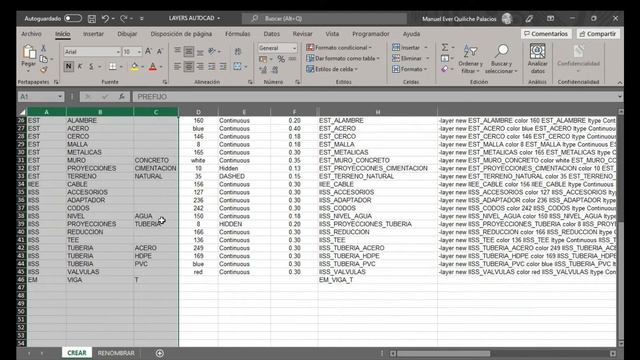The image size is (640, 360).
Task: Click the Name Box showing A1
Action: click(40, 97)
